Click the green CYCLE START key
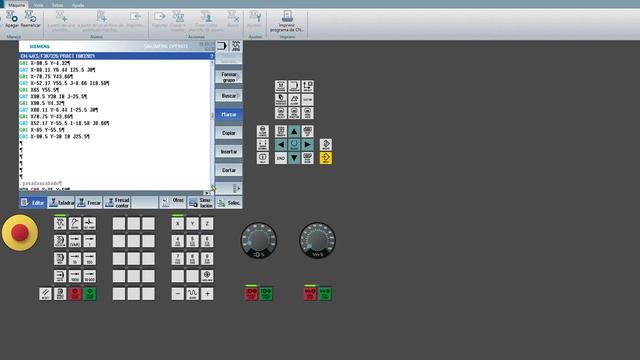The height and width of the screenshot is (360, 640). tap(89, 293)
